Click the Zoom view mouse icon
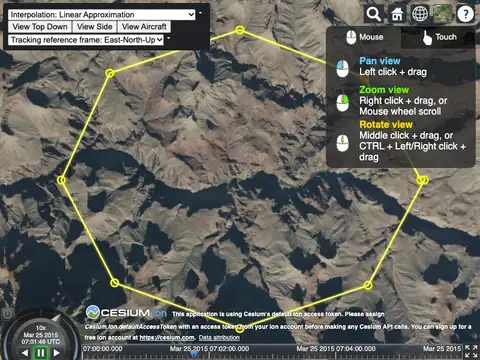The image size is (480, 360). click(342, 103)
